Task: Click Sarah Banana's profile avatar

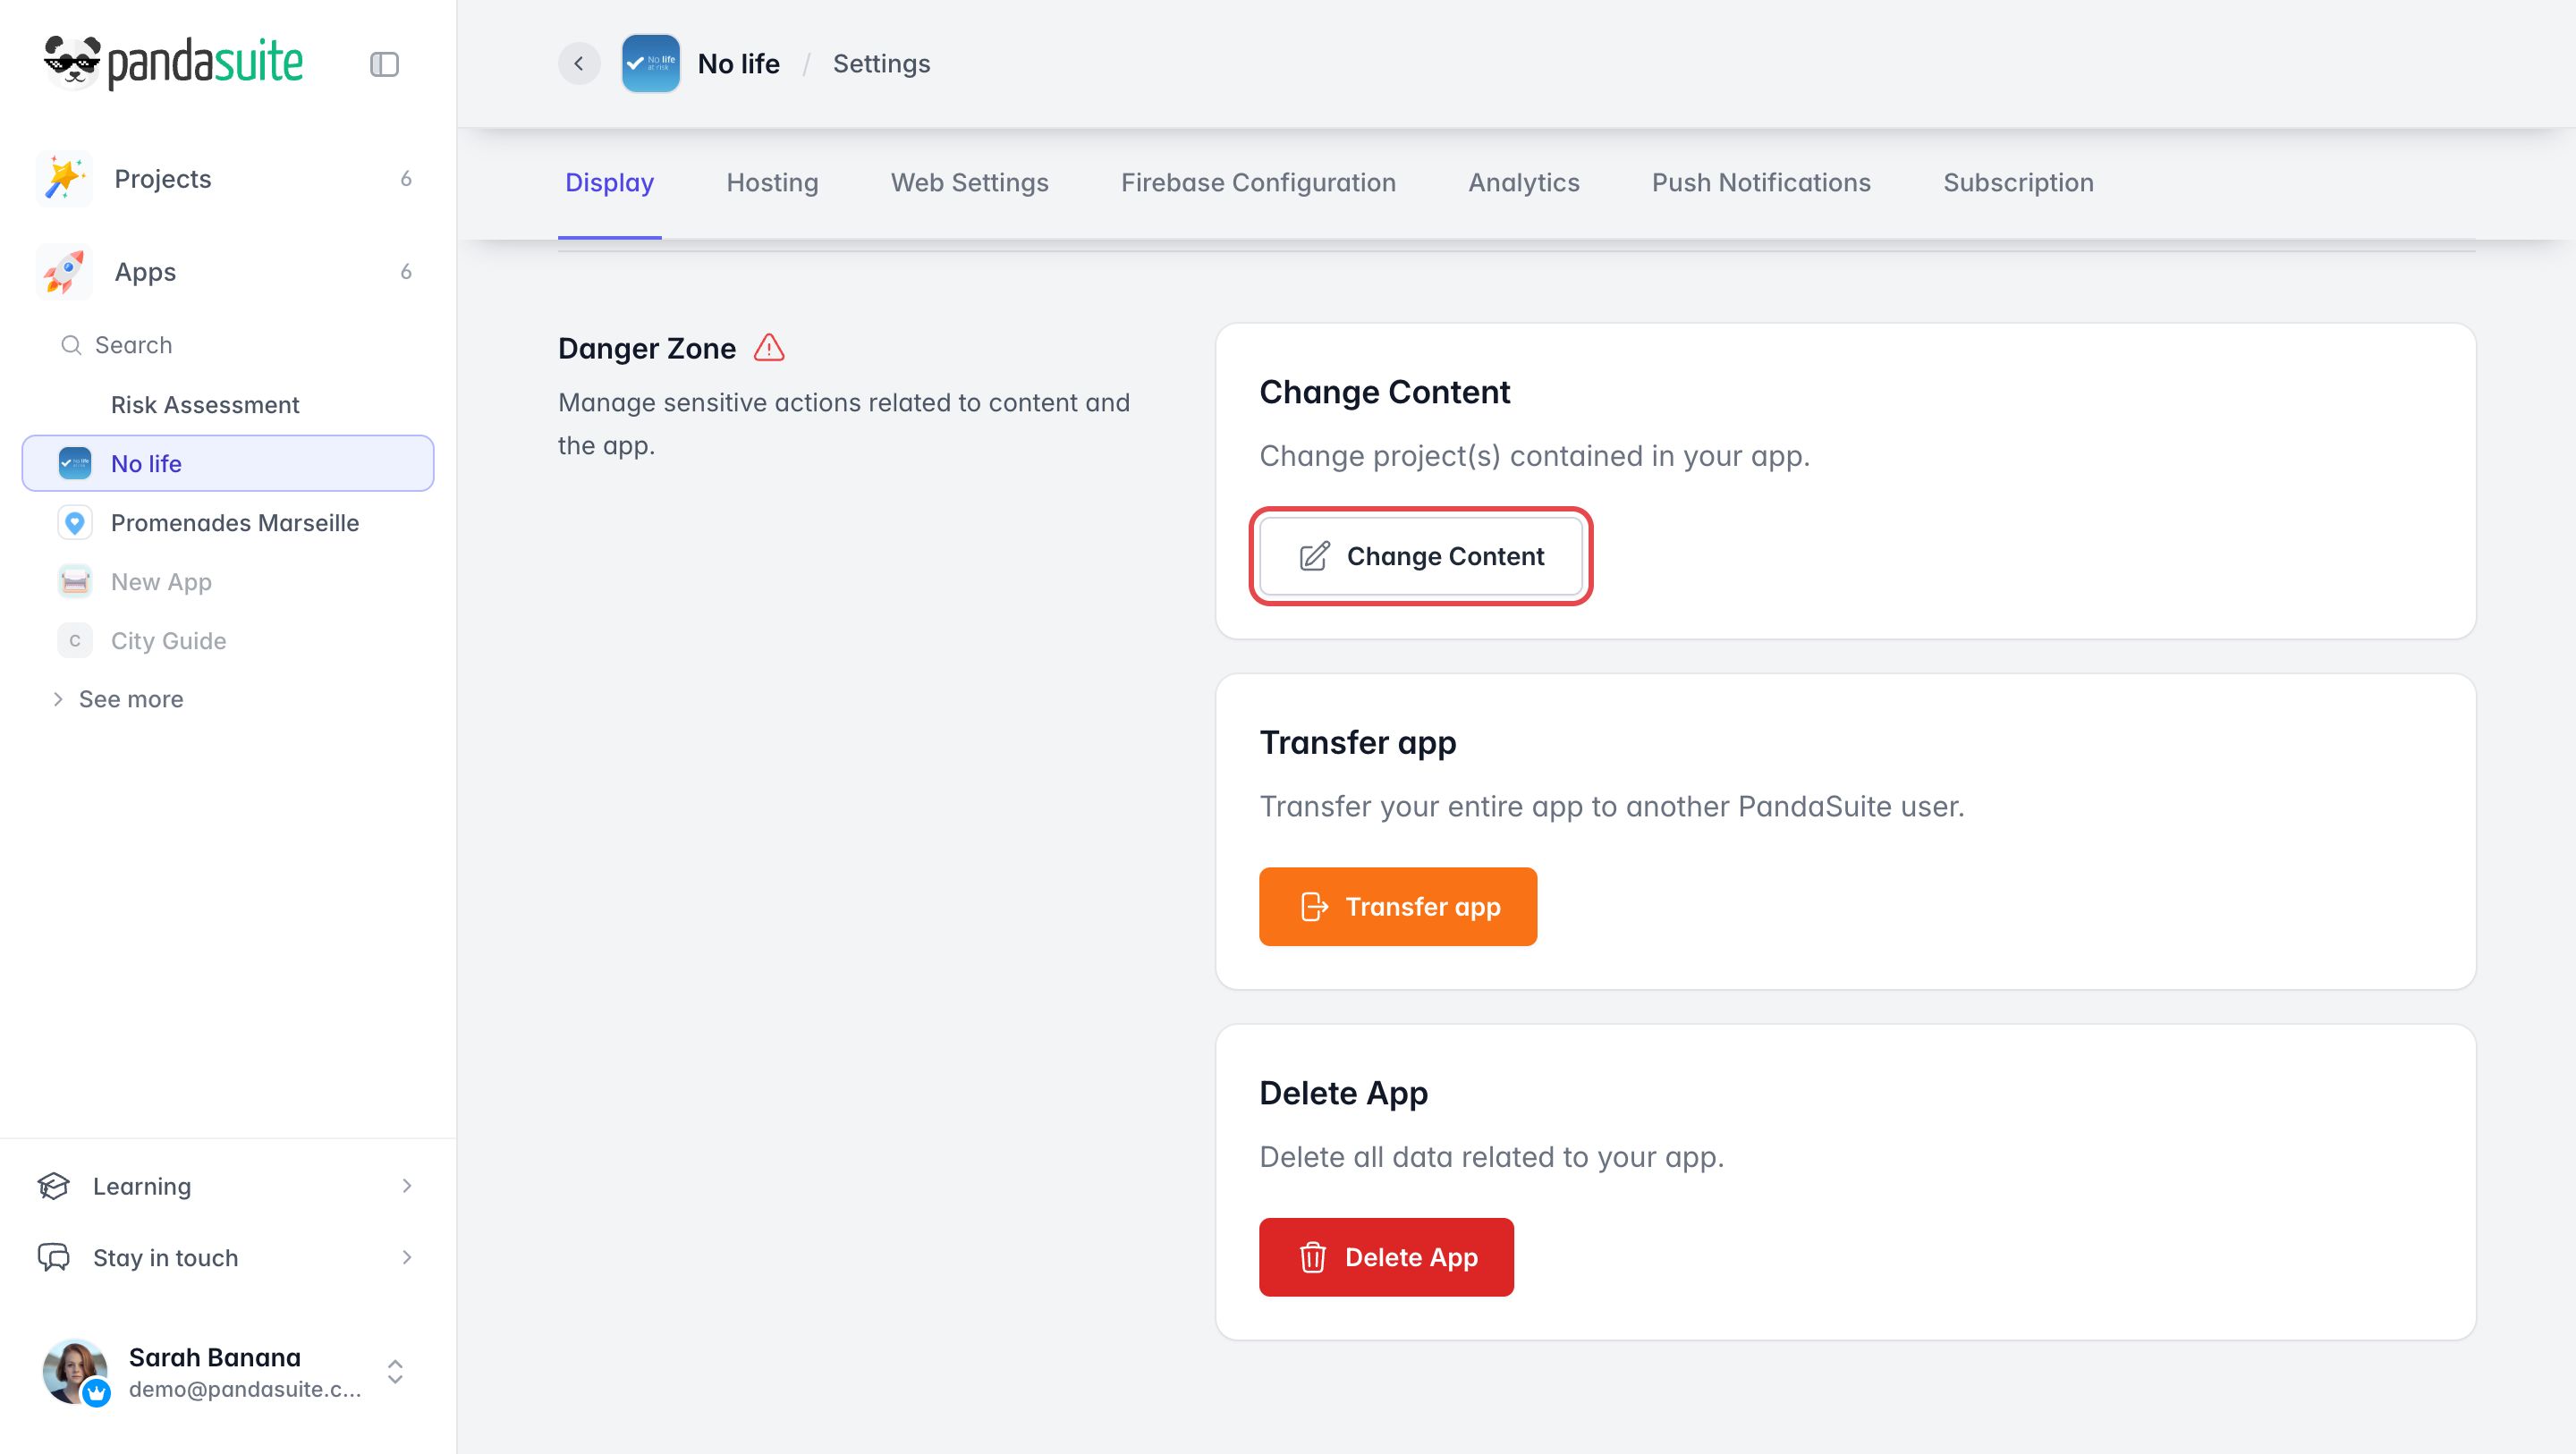Action: (x=75, y=1372)
